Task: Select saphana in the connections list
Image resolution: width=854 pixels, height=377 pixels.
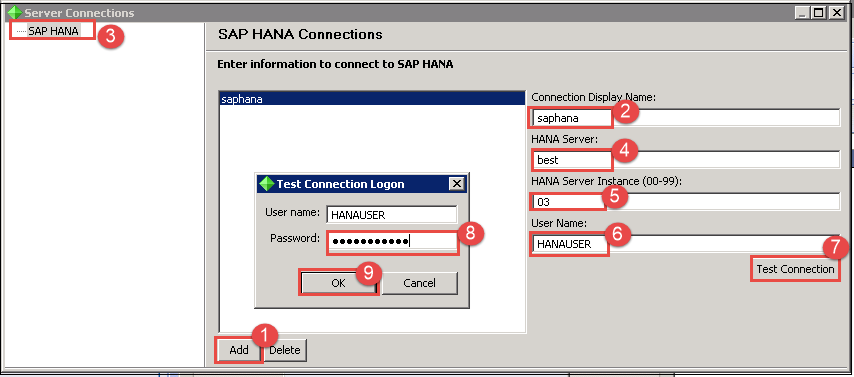Action: [371, 99]
